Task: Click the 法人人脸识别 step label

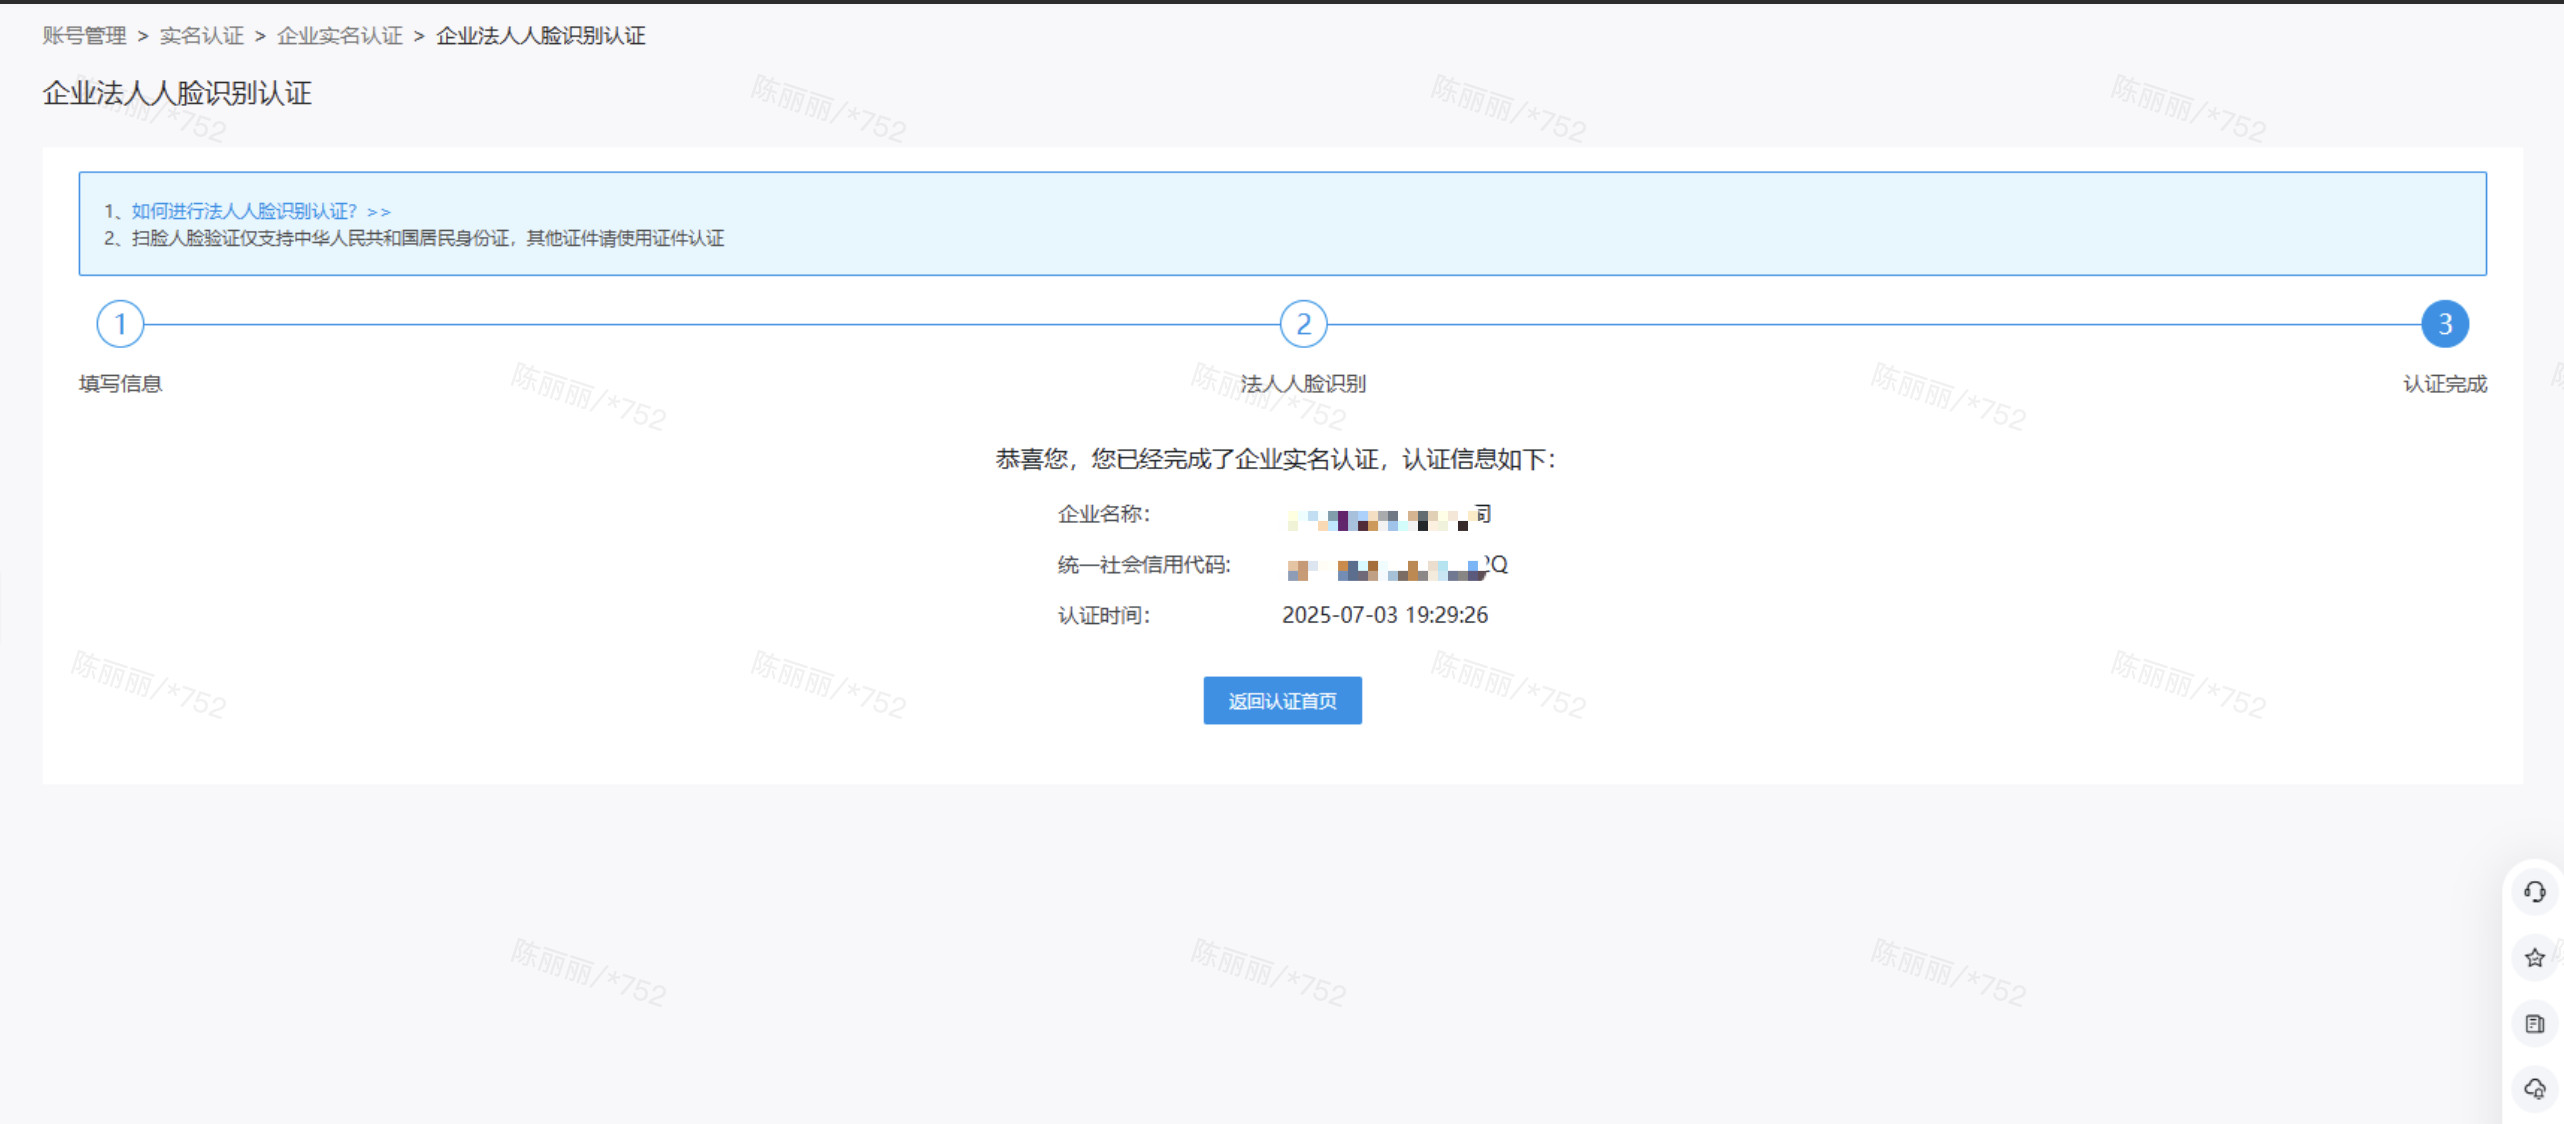Action: 1302,384
